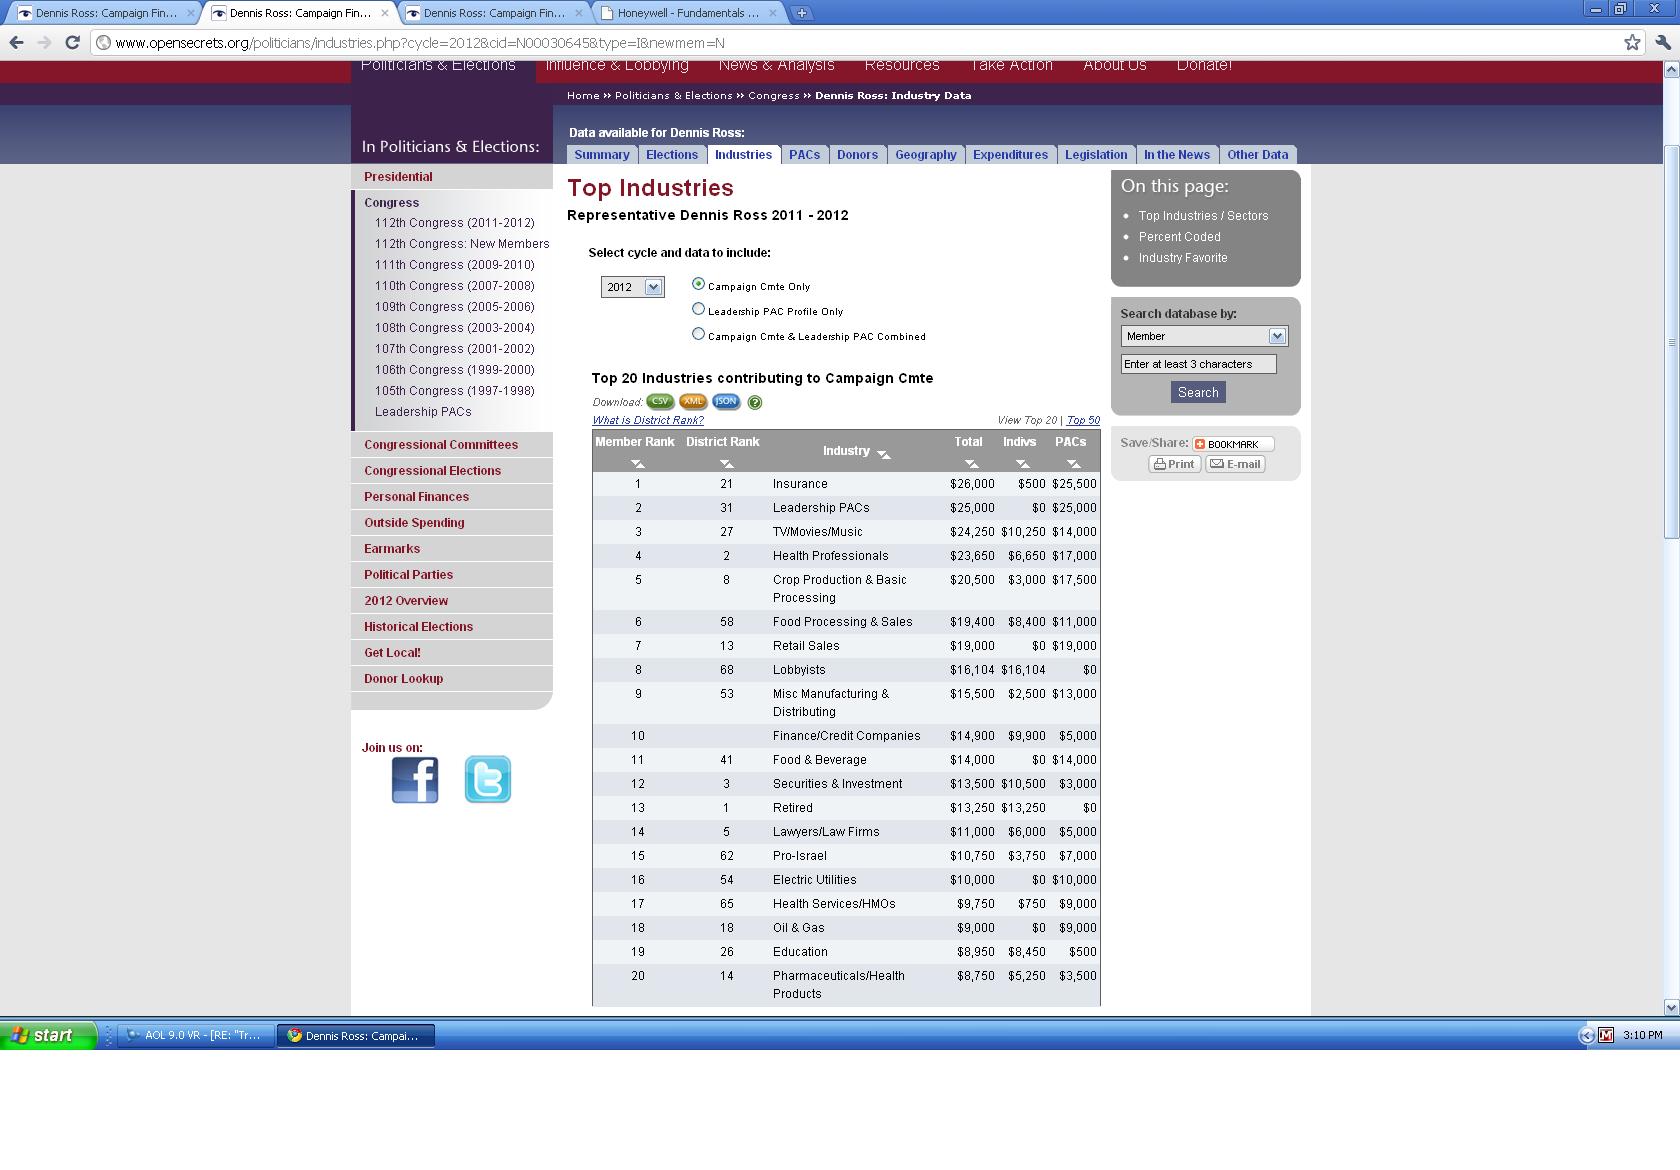1680x1170 pixels.
Task: Click the Oil & Gas industry row
Action: click(x=846, y=928)
